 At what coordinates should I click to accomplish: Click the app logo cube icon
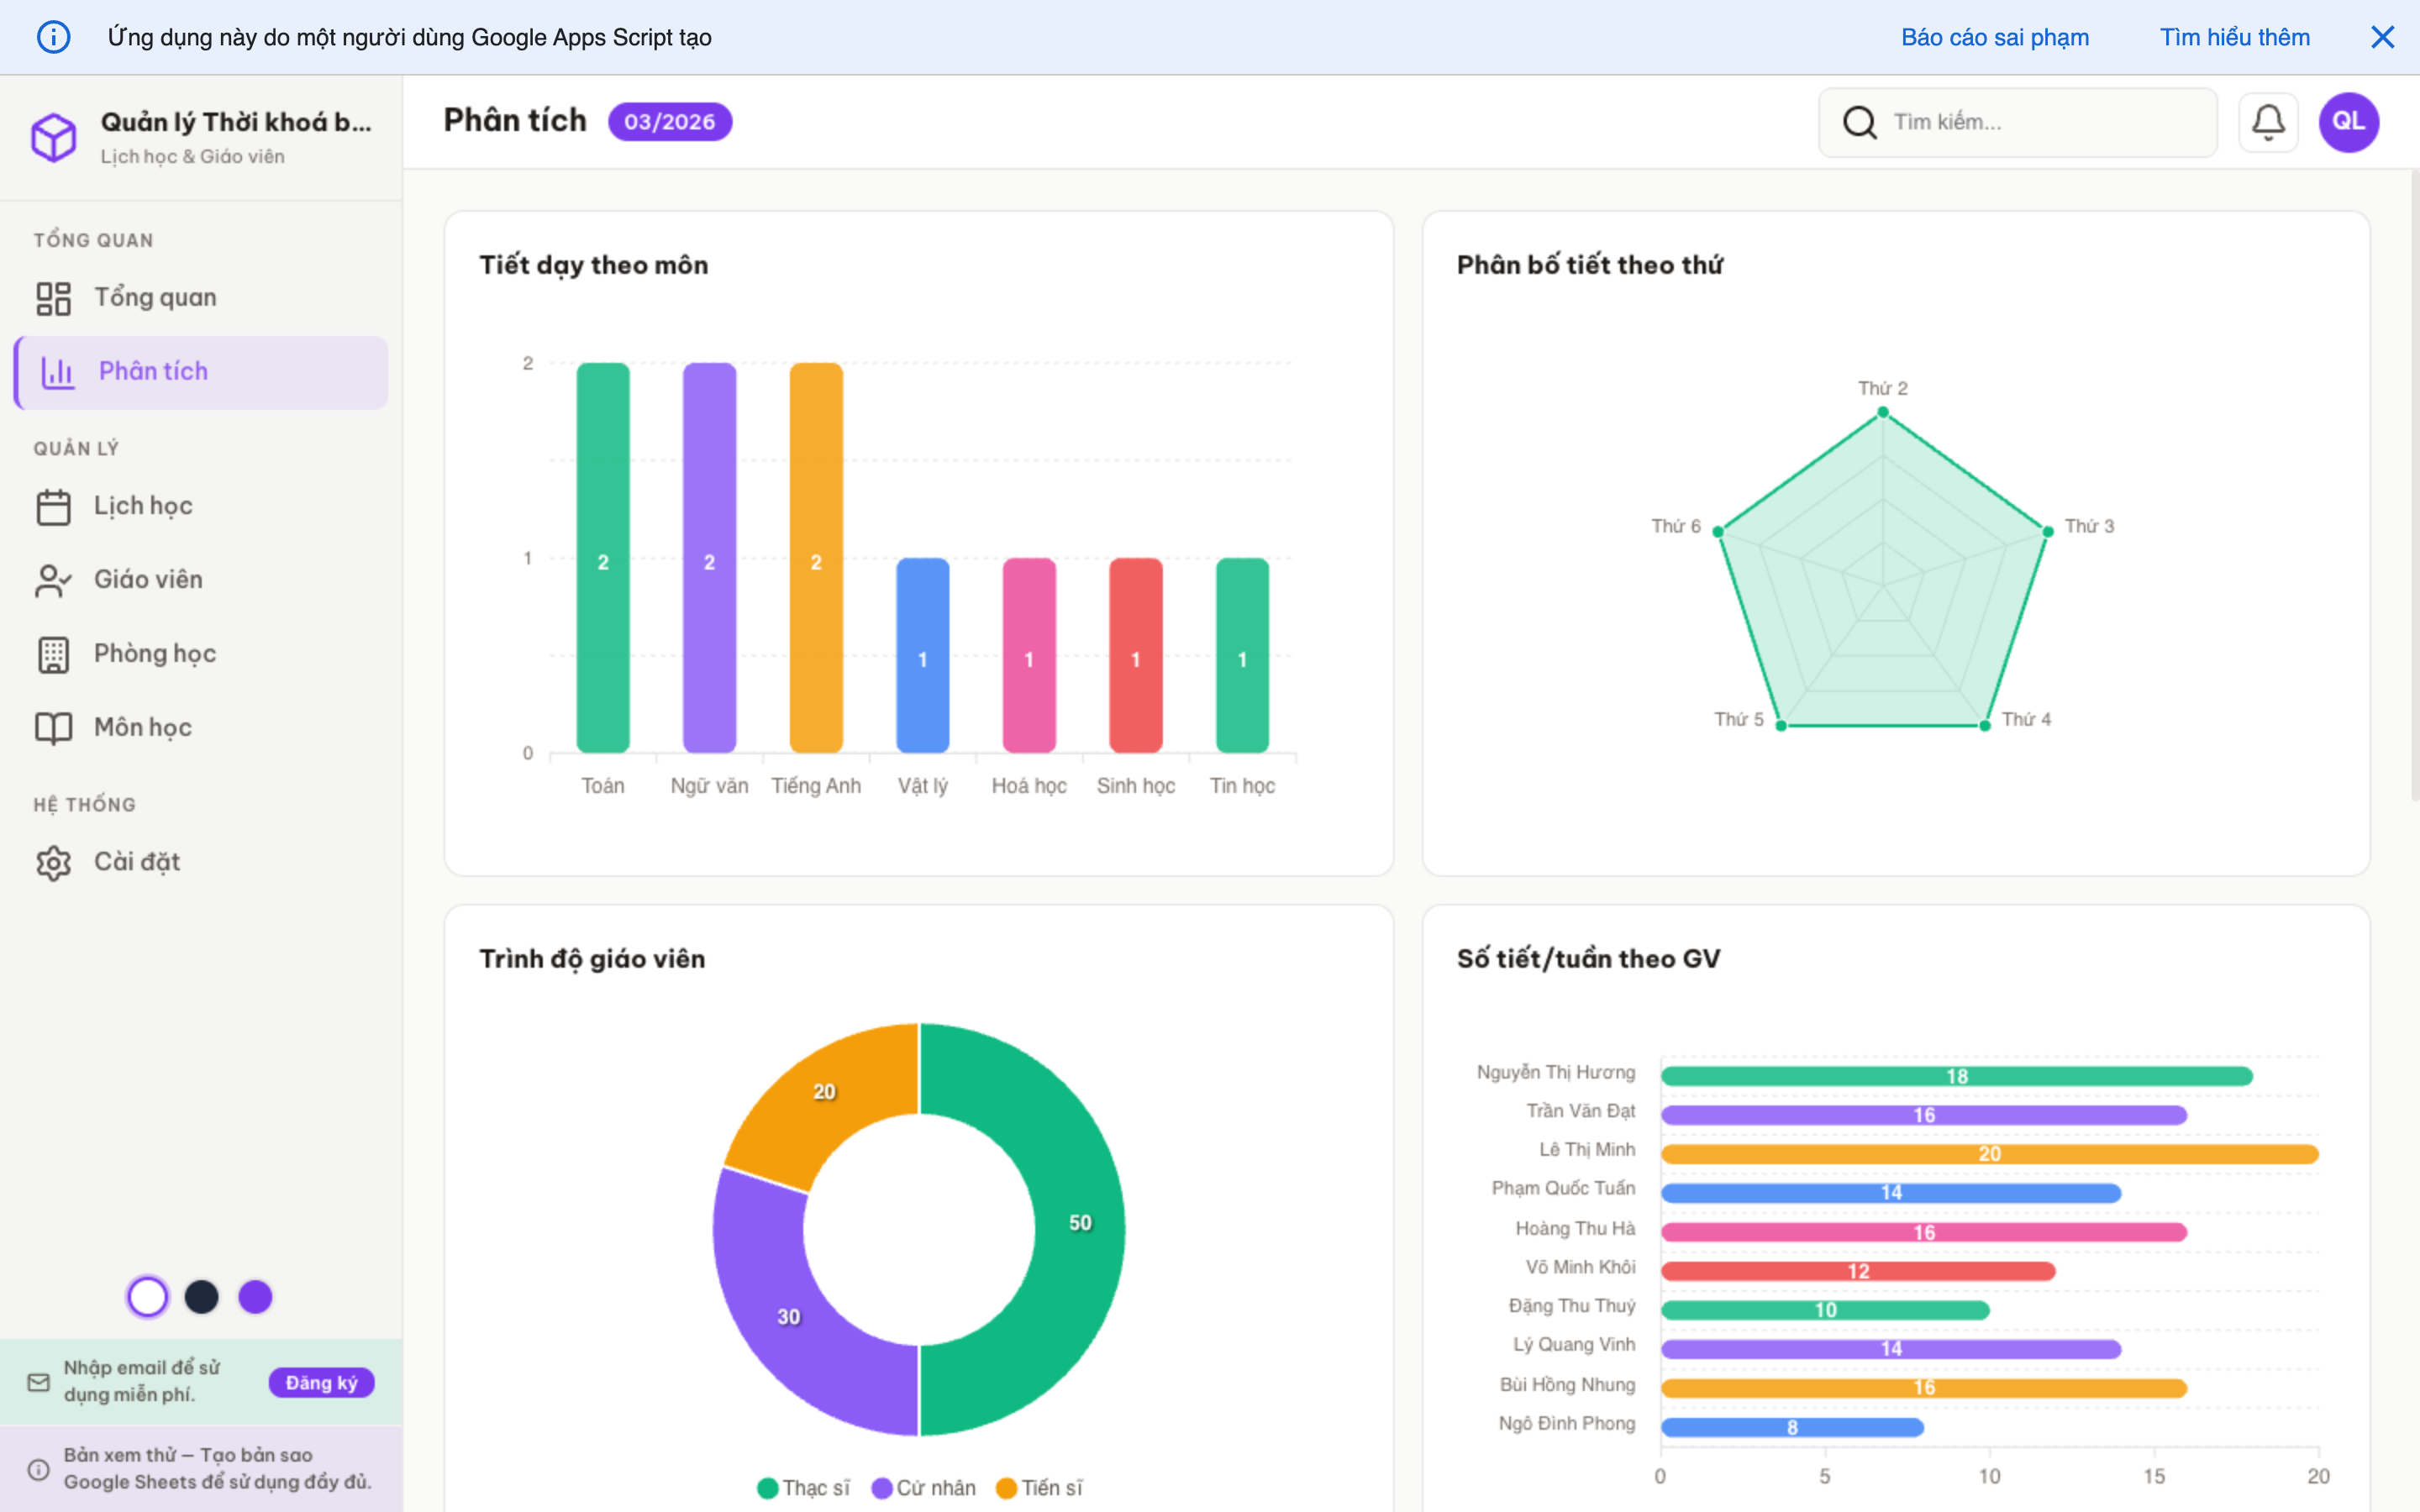click(55, 137)
